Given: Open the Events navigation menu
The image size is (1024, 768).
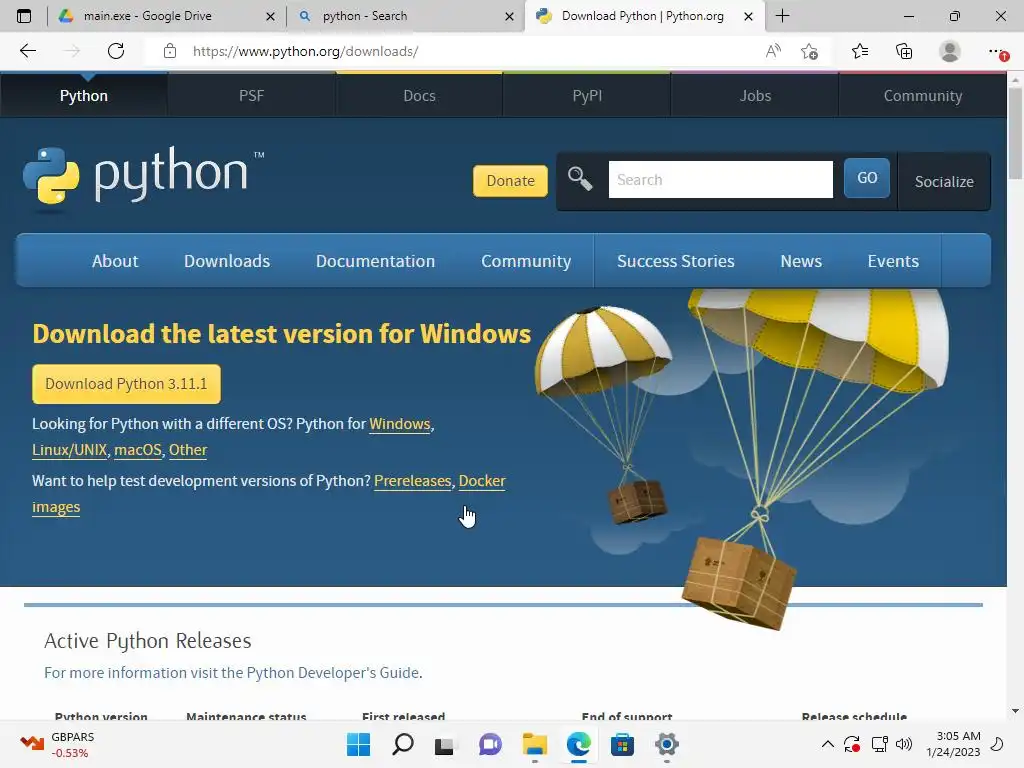Looking at the screenshot, I should [x=893, y=261].
